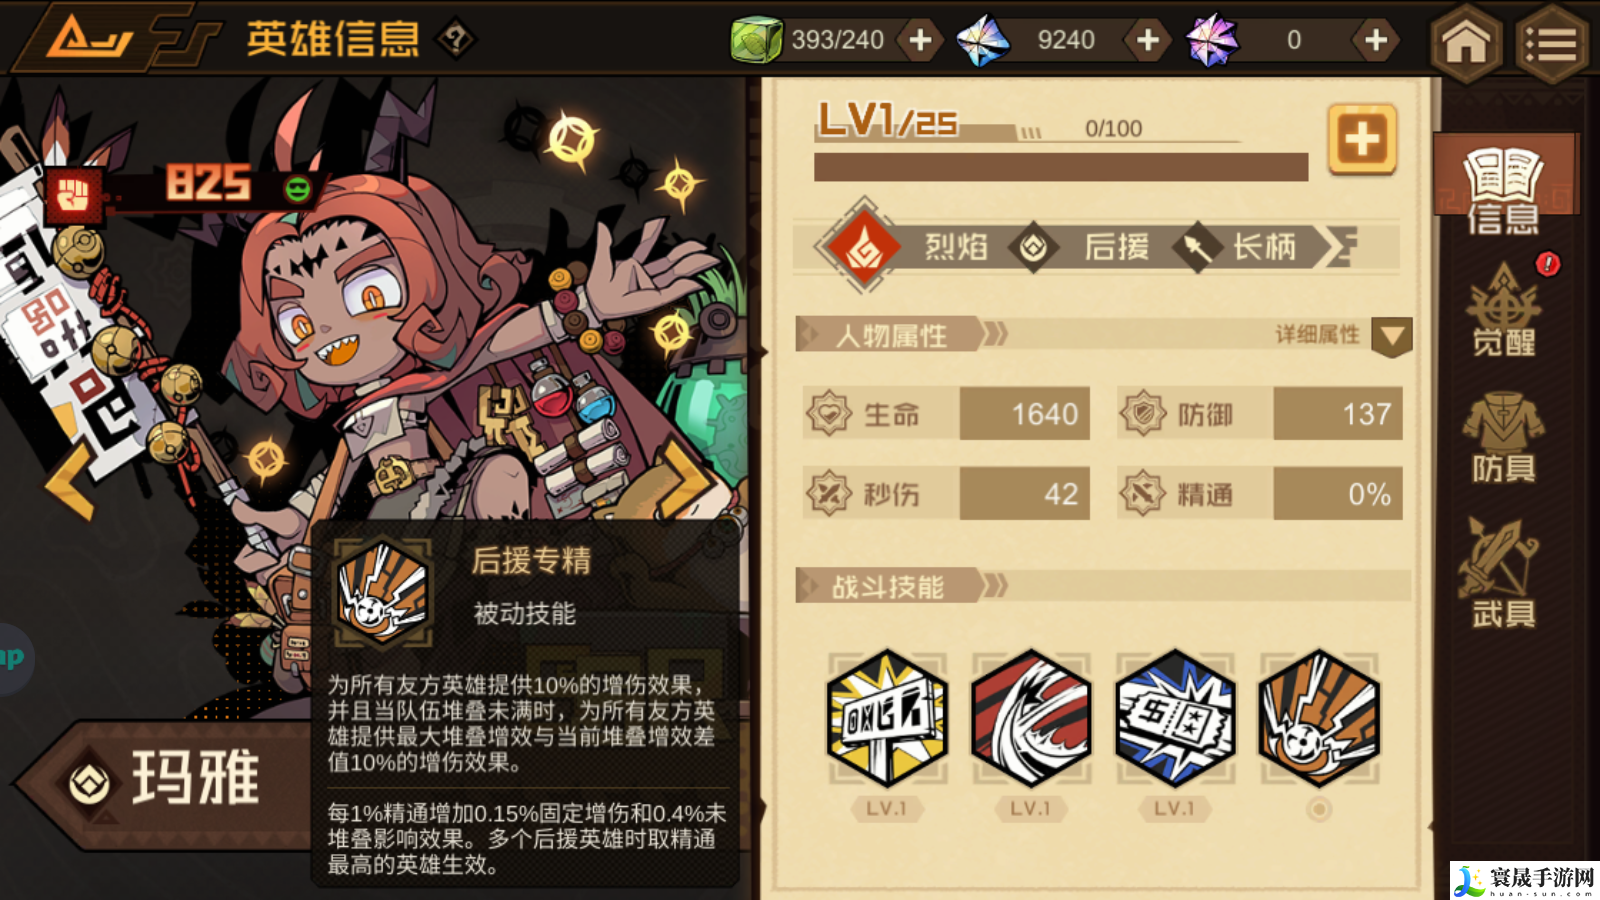Select the red slash skill icon

(1031, 717)
